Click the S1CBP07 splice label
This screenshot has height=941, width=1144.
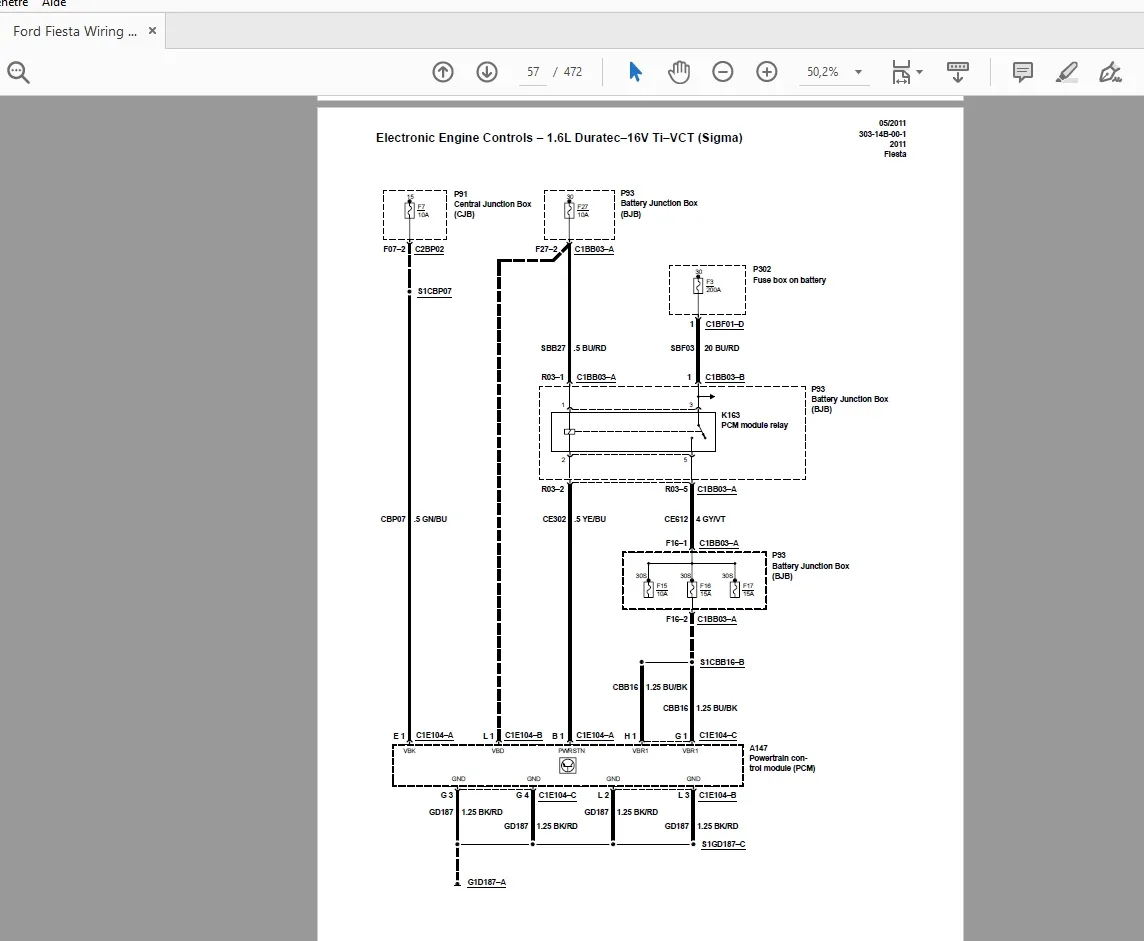[x=435, y=291]
